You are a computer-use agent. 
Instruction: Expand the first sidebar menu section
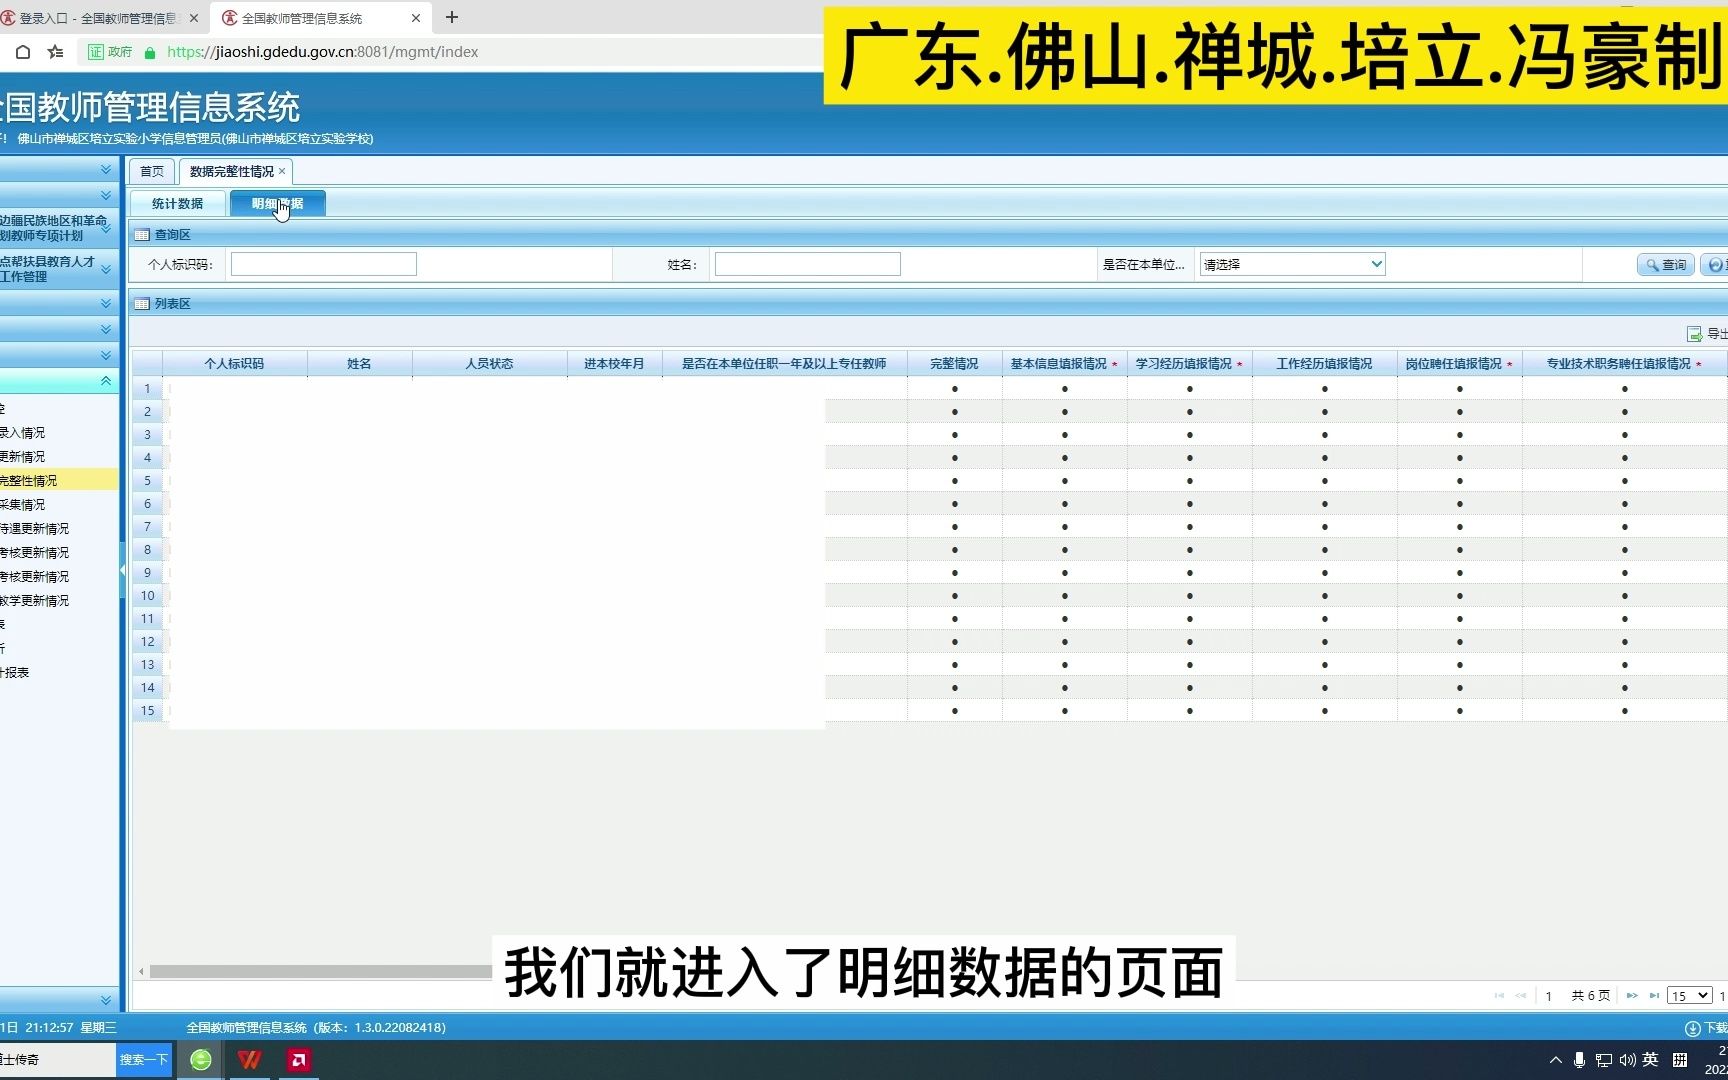[x=106, y=170]
